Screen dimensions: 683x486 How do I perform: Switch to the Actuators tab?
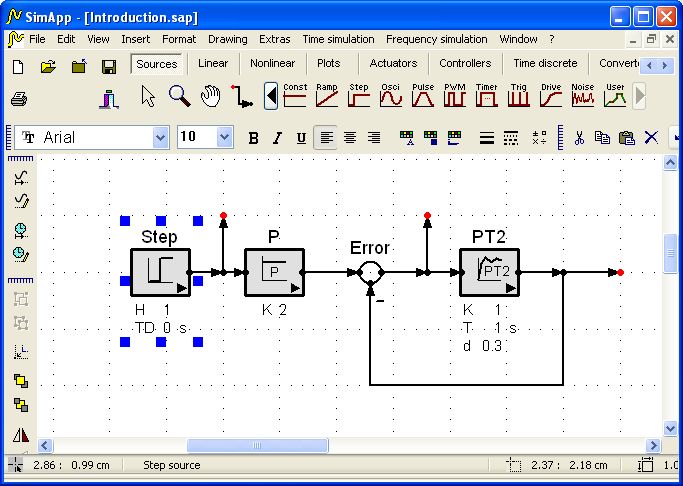click(393, 63)
